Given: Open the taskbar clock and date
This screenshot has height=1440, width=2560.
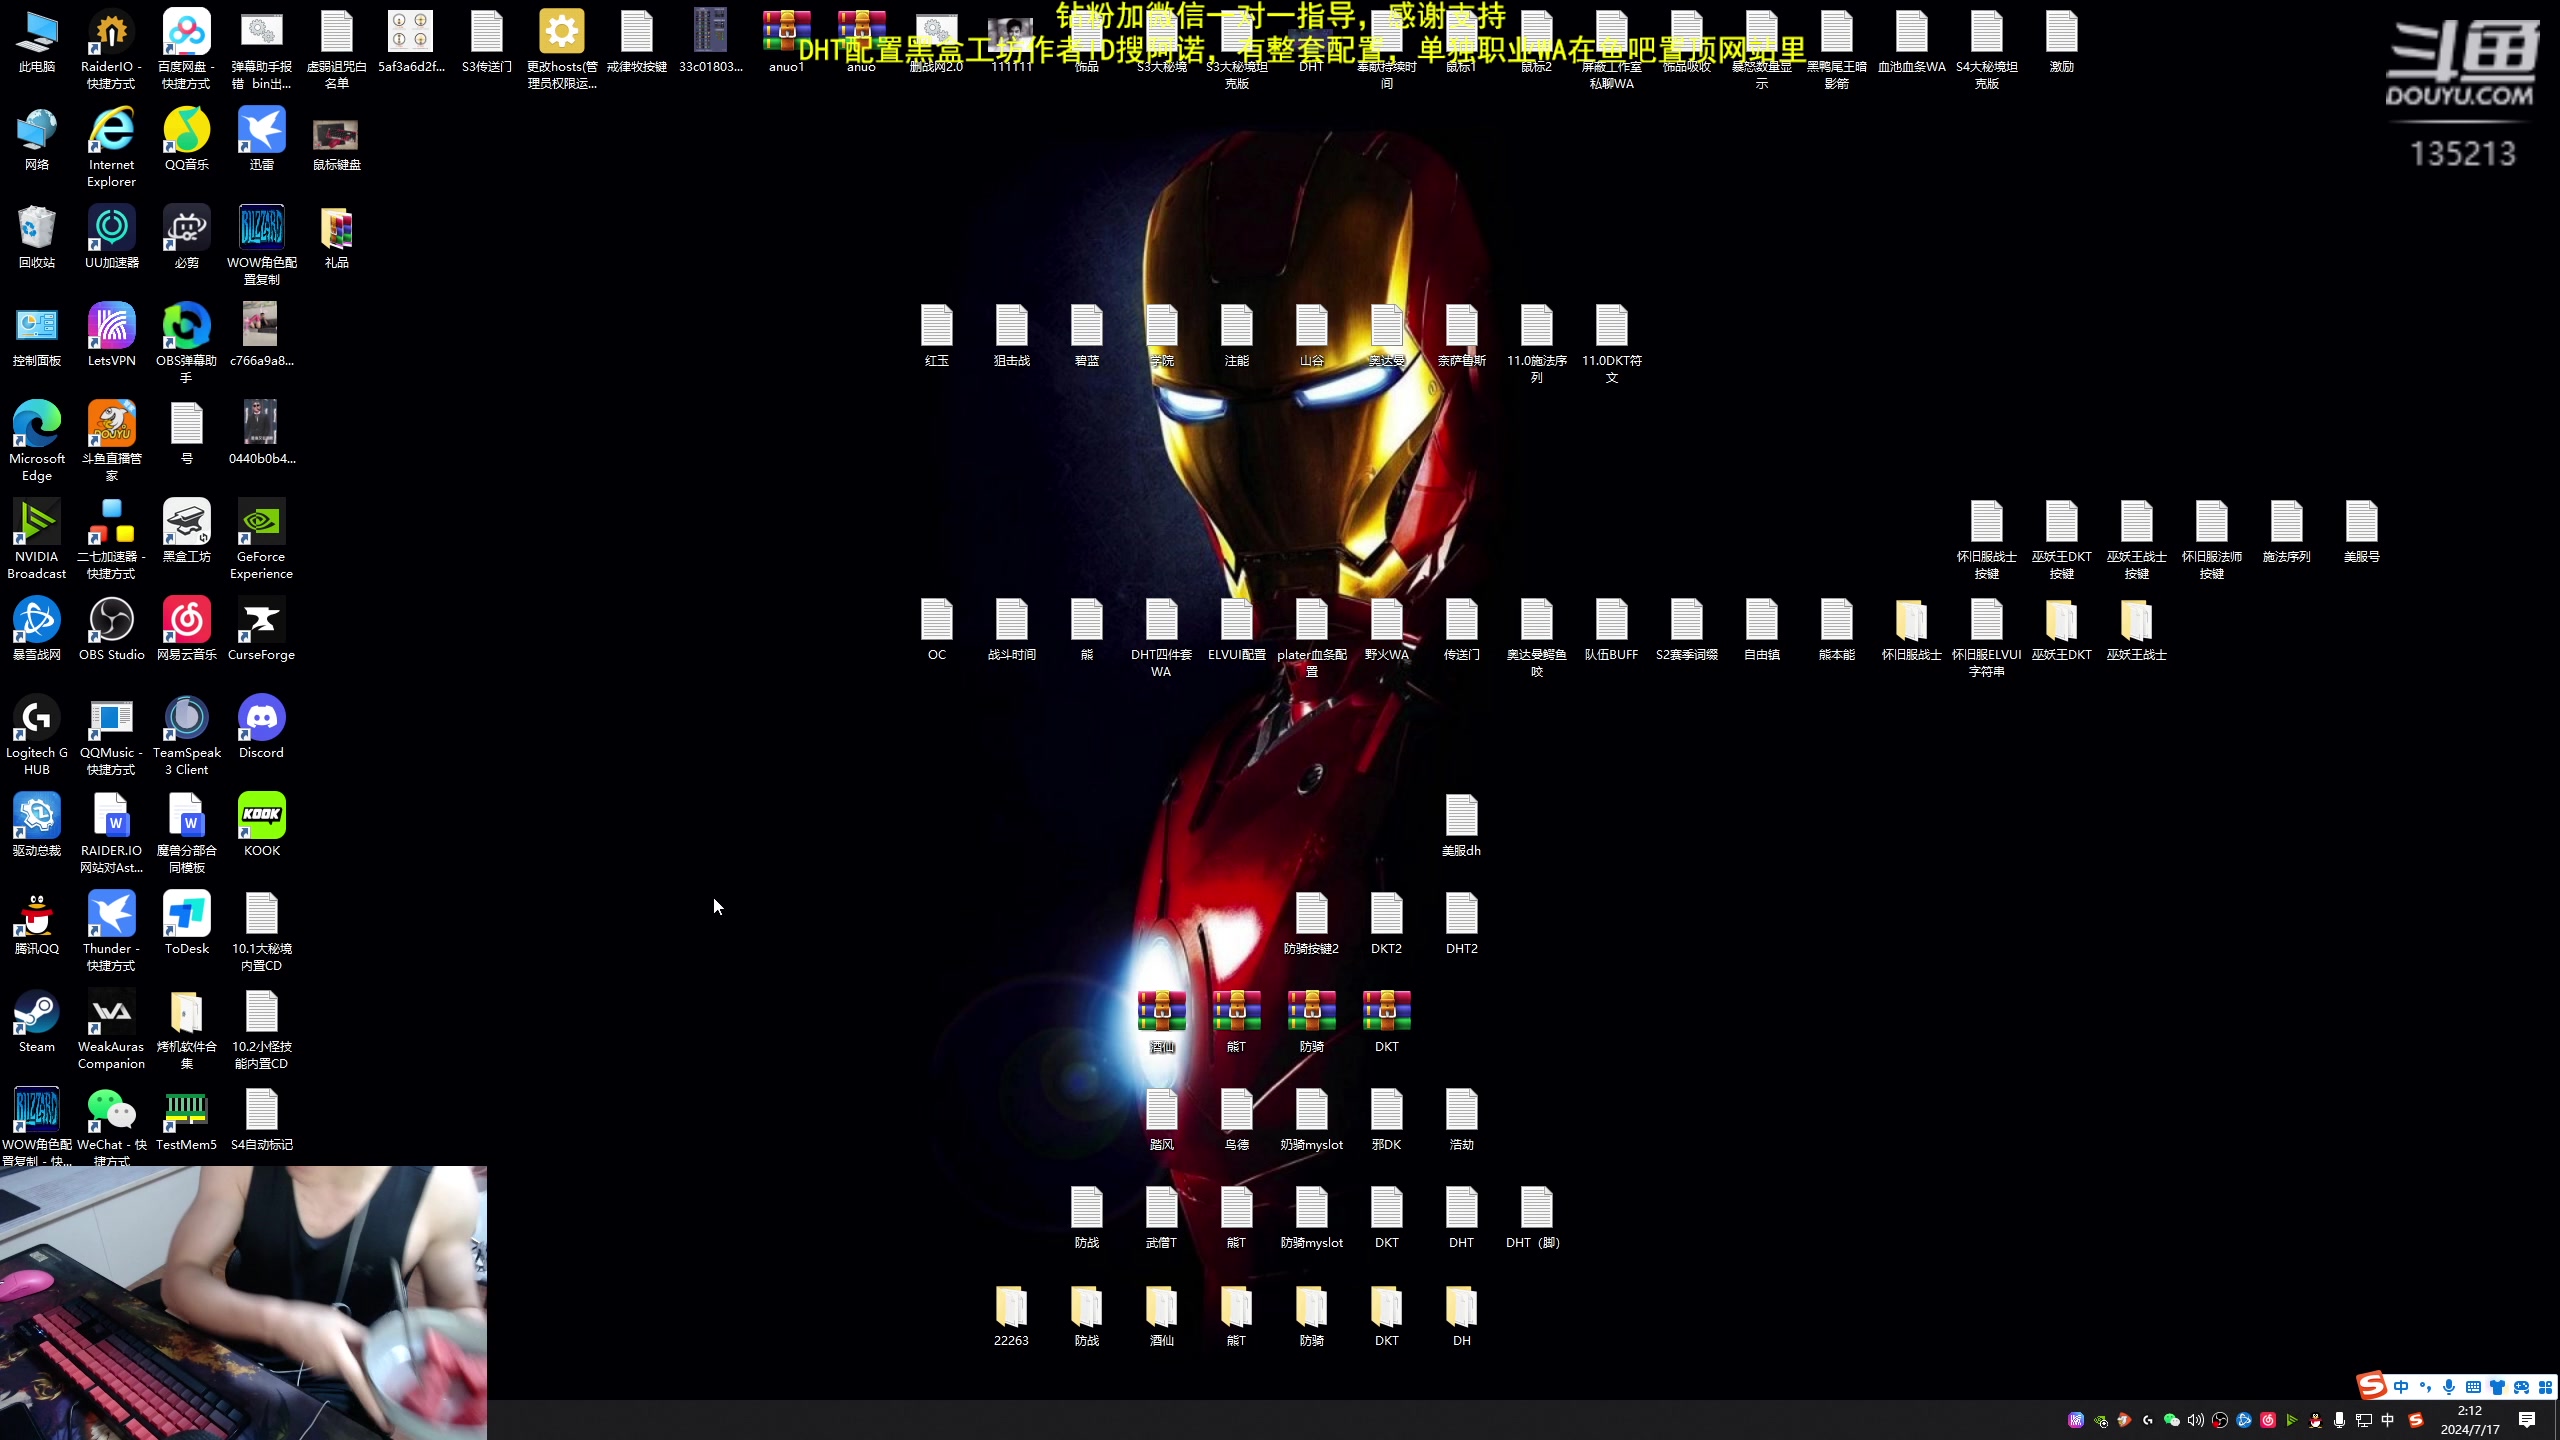Looking at the screenshot, I should click(x=2470, y=1420).
